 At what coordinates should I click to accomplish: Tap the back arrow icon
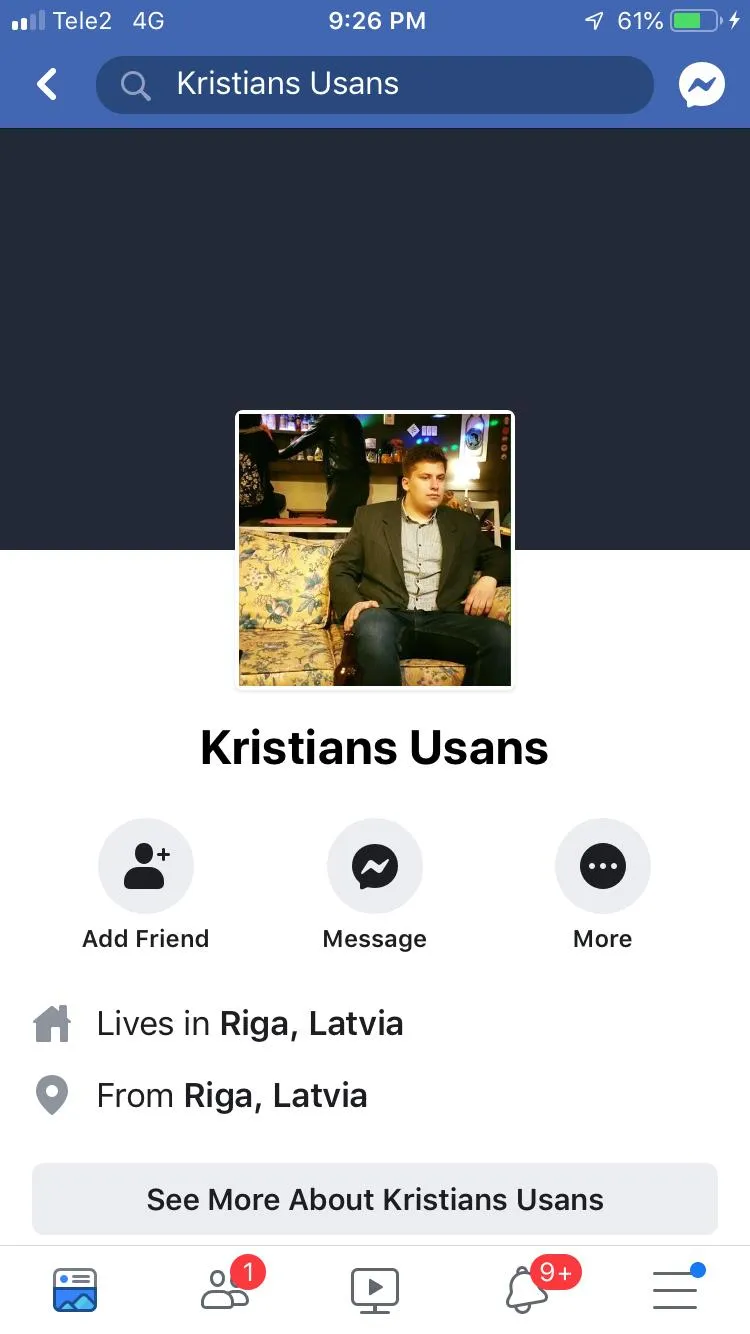tap(46, 85)
